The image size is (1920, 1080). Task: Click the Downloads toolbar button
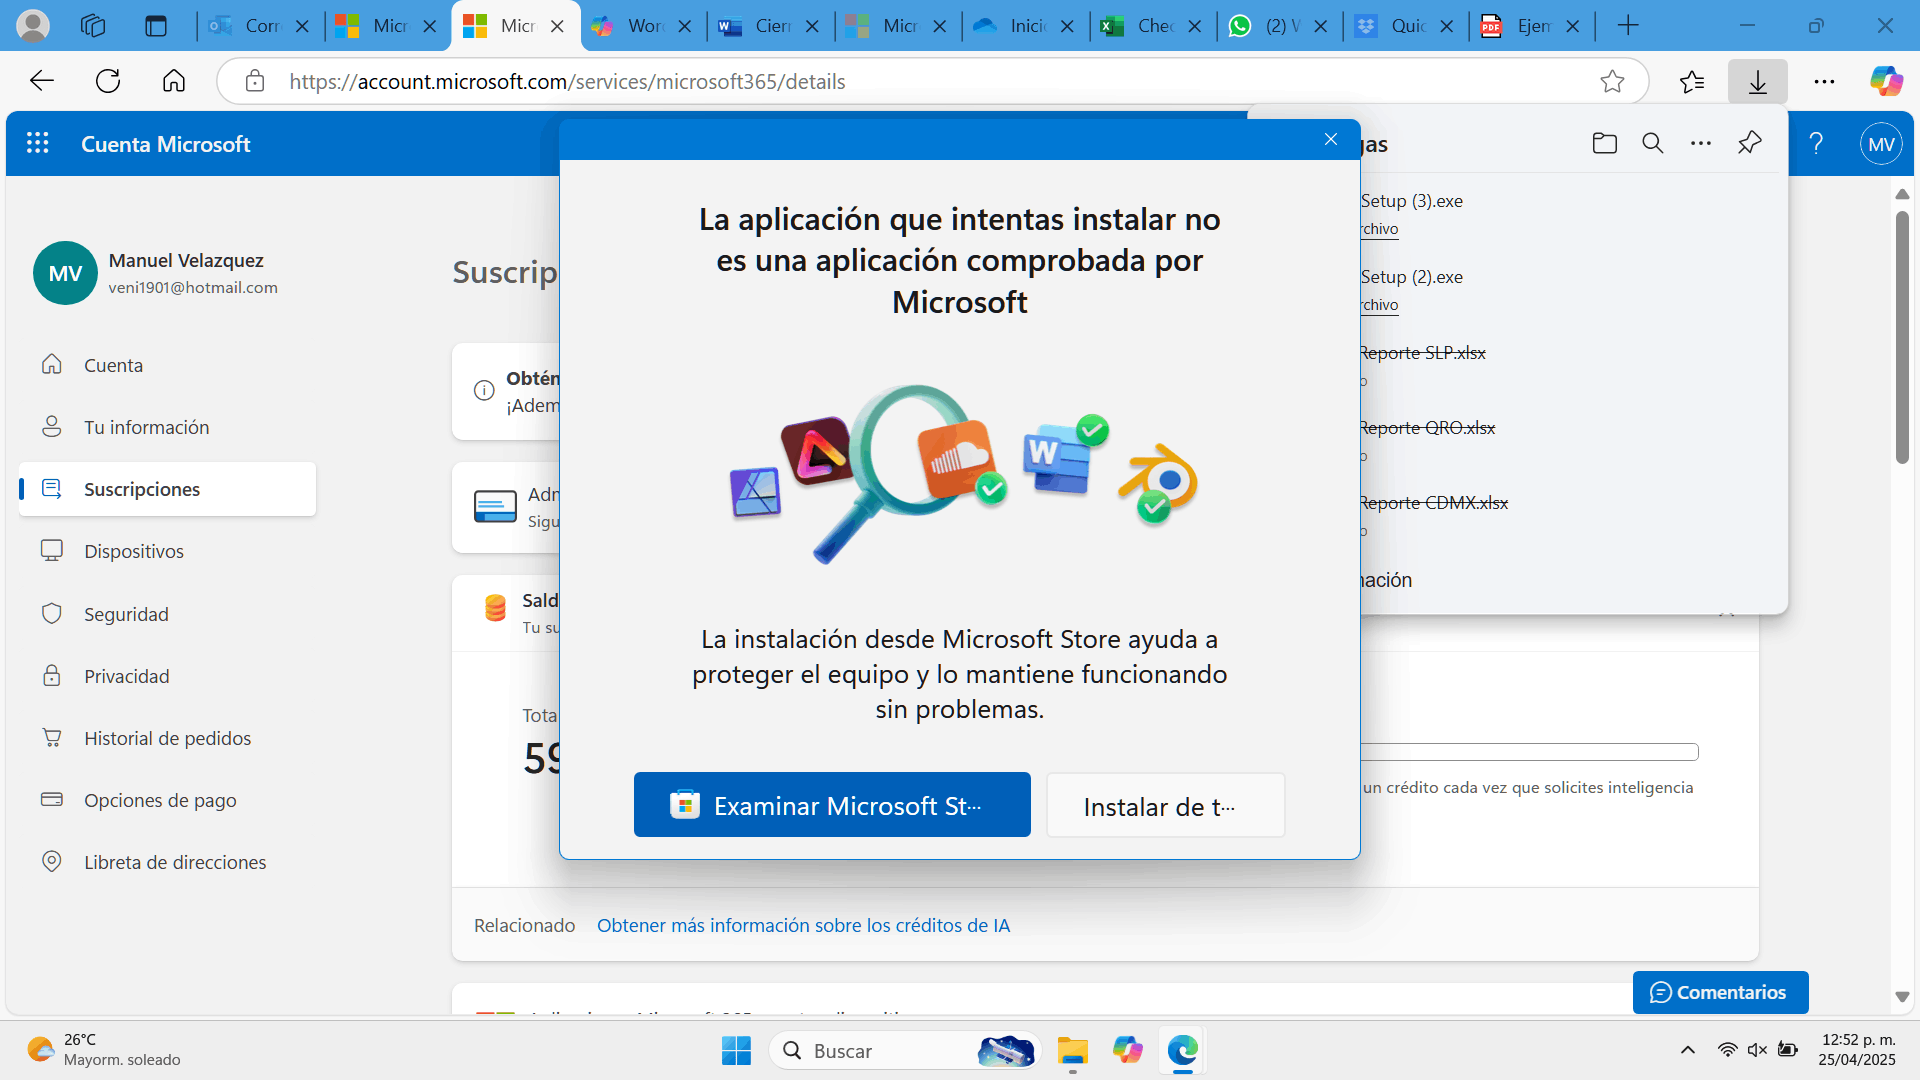pyautogui.click(x=1758, y=82)
